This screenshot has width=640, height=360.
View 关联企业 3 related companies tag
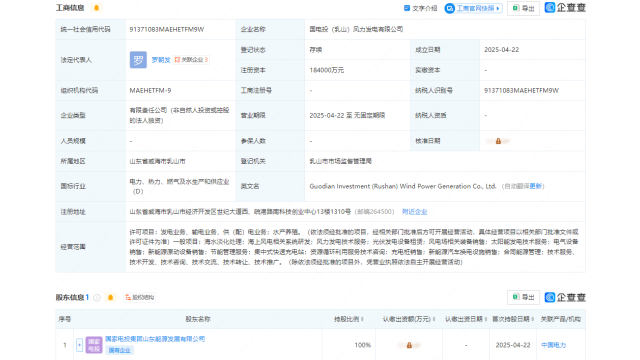coord(191,60)
